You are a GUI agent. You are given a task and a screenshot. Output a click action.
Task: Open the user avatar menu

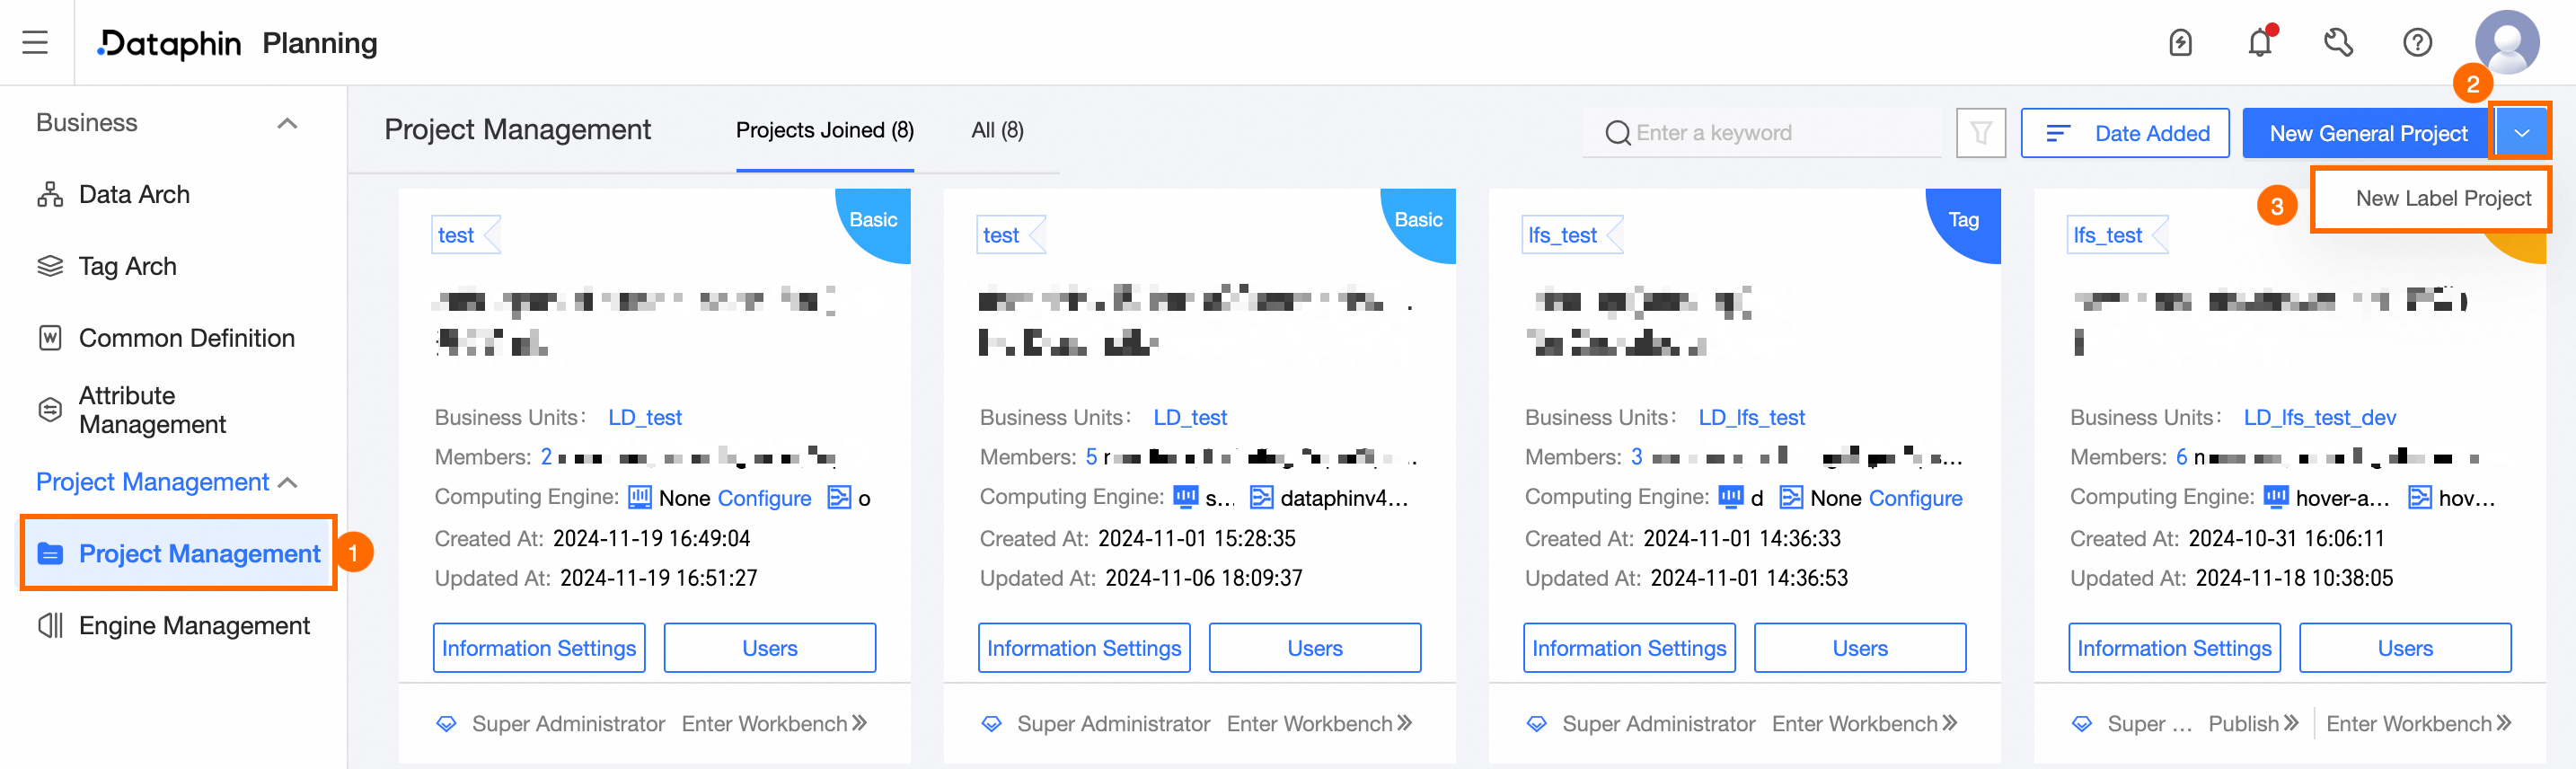pos(2506,42)
